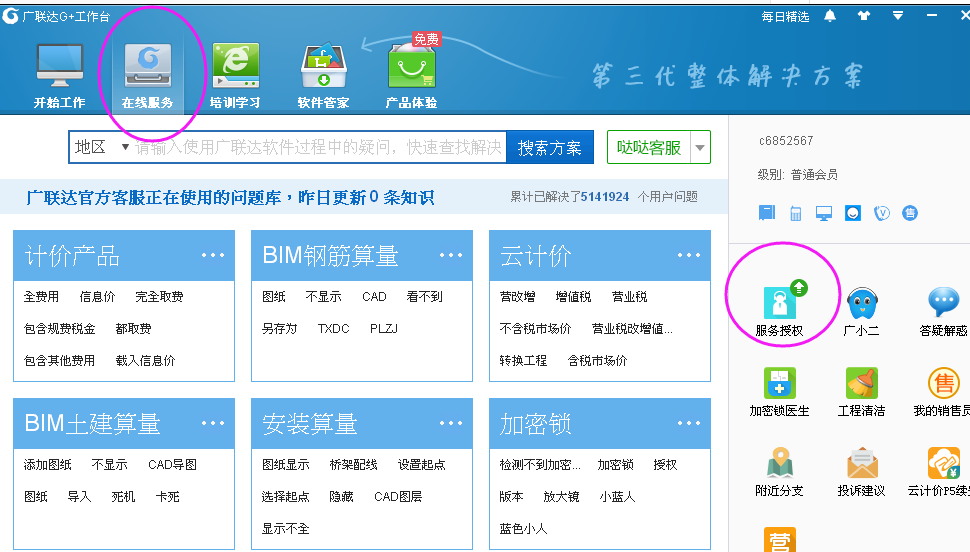Image resolution: width=970 pixels, height=552 pixels.
Task: Click the 放大镜 keyword
Action: pyautogui.click(x=562, y=497)
